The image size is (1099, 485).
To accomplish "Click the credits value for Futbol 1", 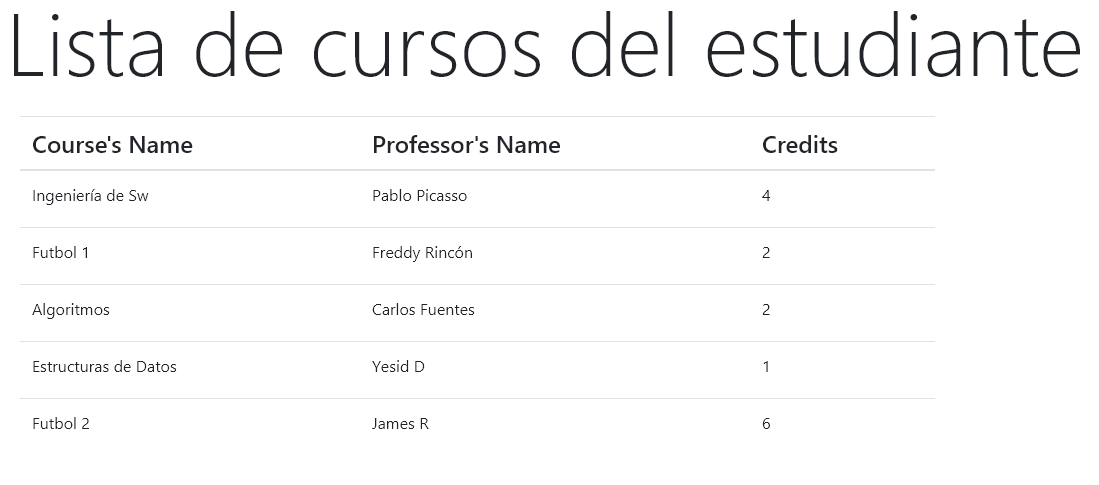I will click(x=766, y=253).
